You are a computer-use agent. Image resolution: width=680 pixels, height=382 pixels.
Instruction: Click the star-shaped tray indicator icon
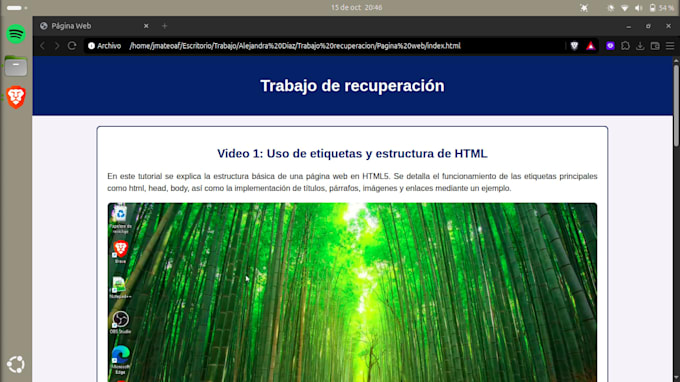click(584, 8)
